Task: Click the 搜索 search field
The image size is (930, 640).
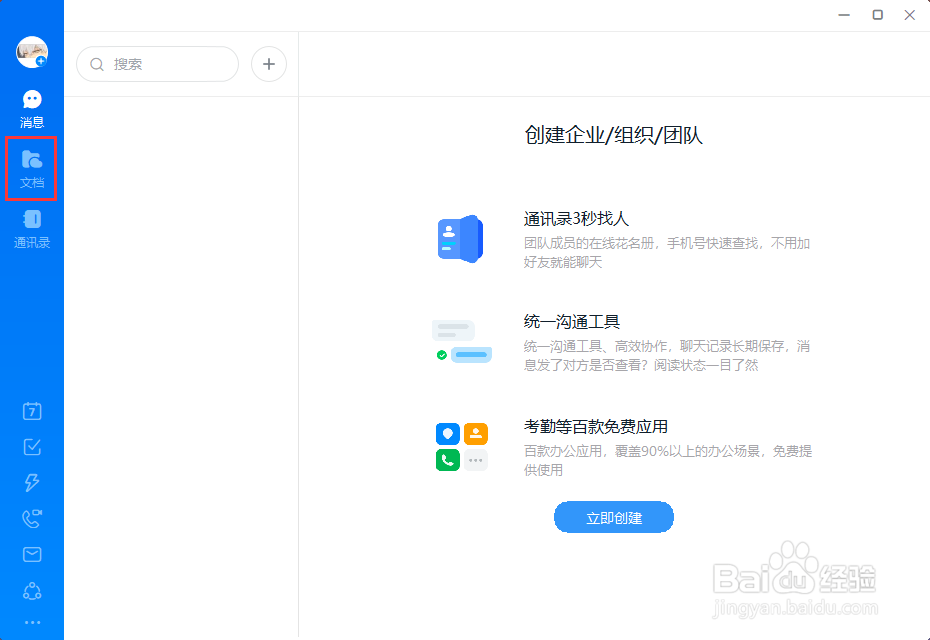Action: coord(157,64)
